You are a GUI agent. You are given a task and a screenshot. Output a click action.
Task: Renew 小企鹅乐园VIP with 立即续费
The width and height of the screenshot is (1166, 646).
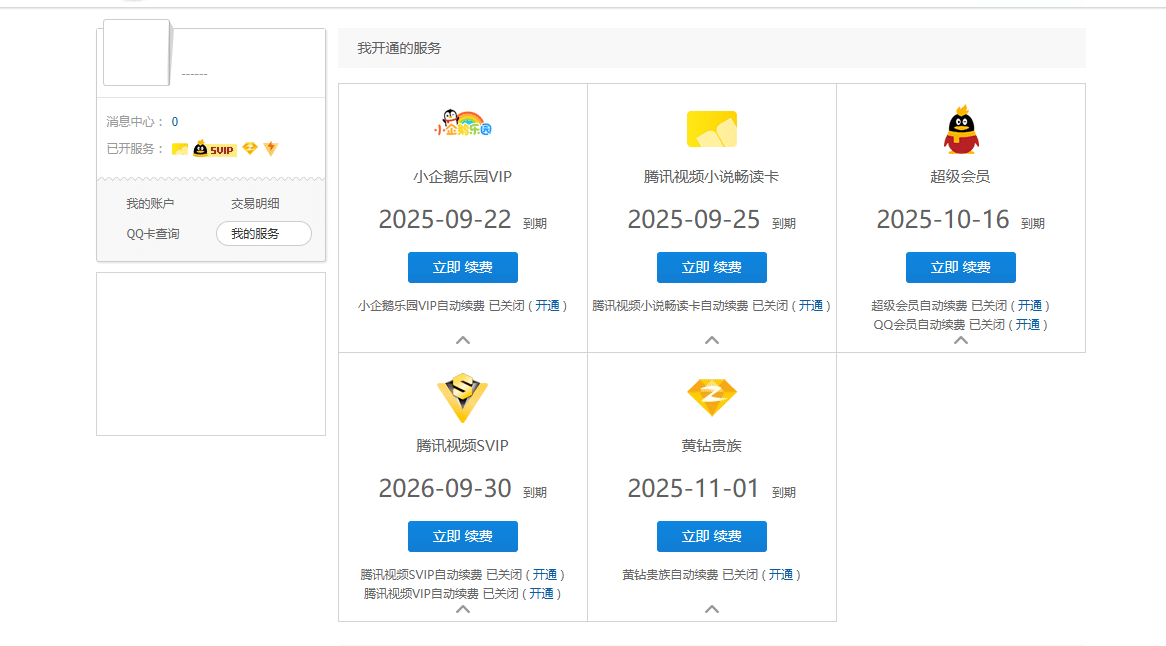pyautogui.click(x=463, y=268)
